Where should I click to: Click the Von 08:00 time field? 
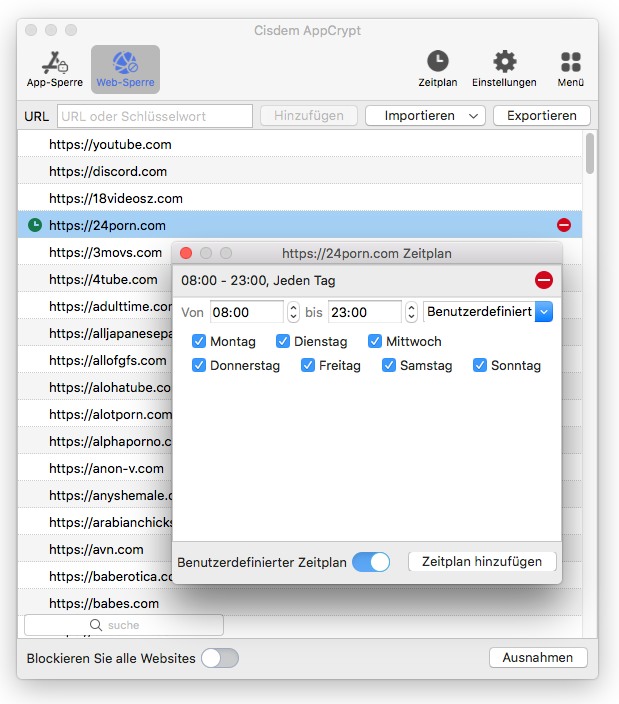(x=247, y=312)
